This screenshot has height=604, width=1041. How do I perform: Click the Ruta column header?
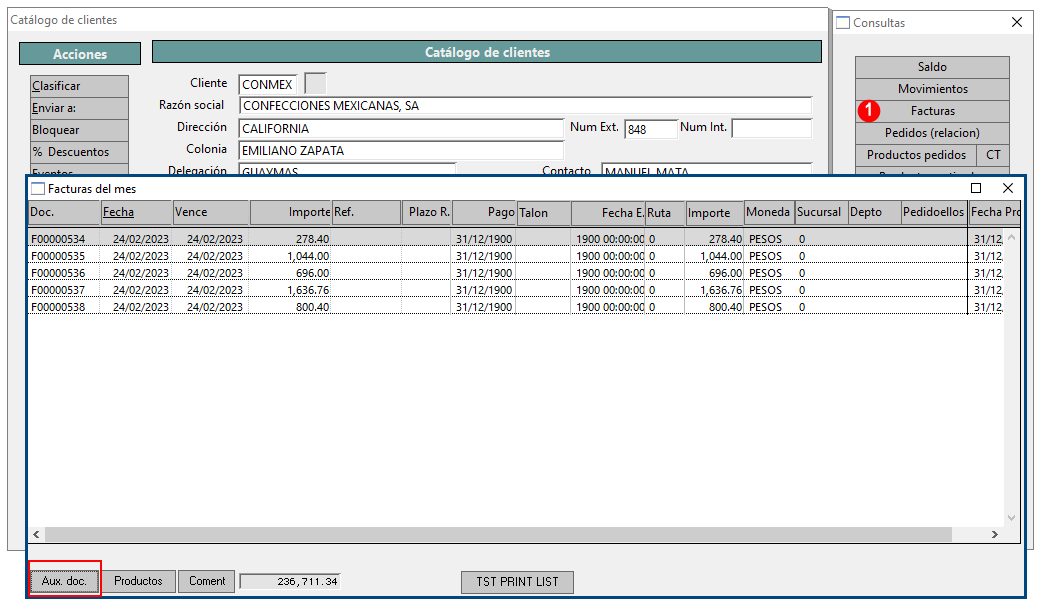665,212
